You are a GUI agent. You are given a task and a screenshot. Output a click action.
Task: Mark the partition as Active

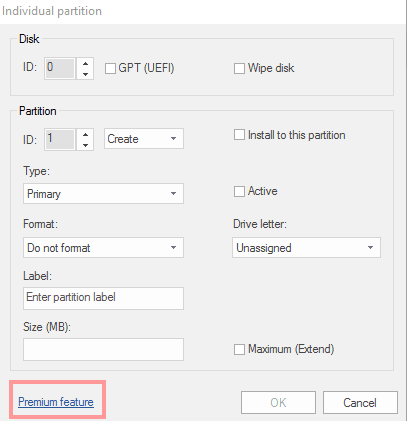click(x=239, y=192)
